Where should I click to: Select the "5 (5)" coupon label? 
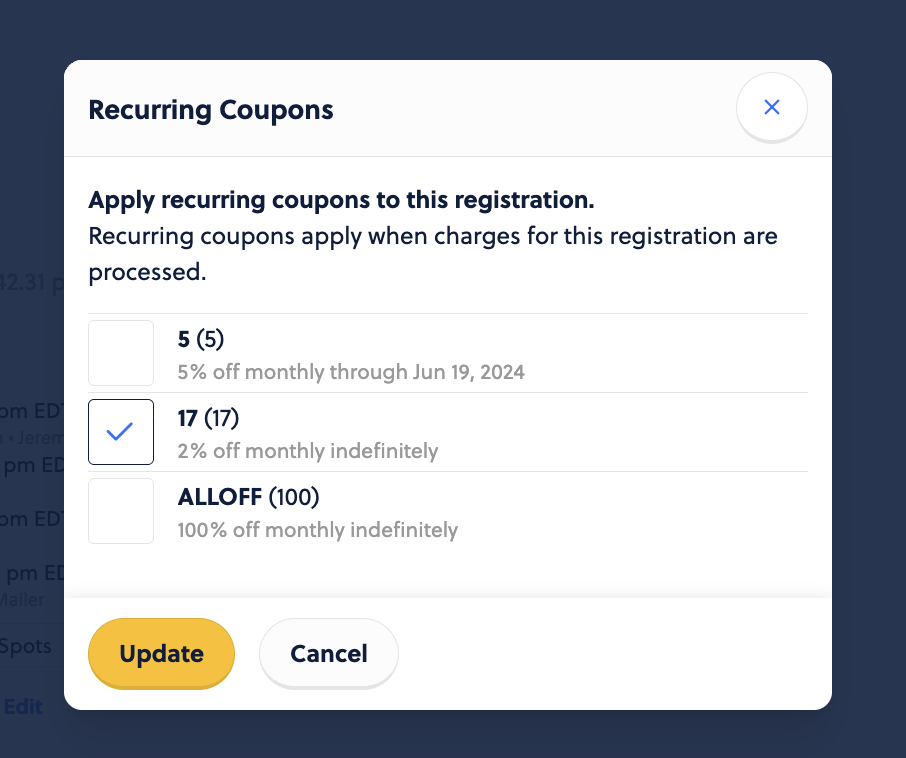tap(200, 339)
